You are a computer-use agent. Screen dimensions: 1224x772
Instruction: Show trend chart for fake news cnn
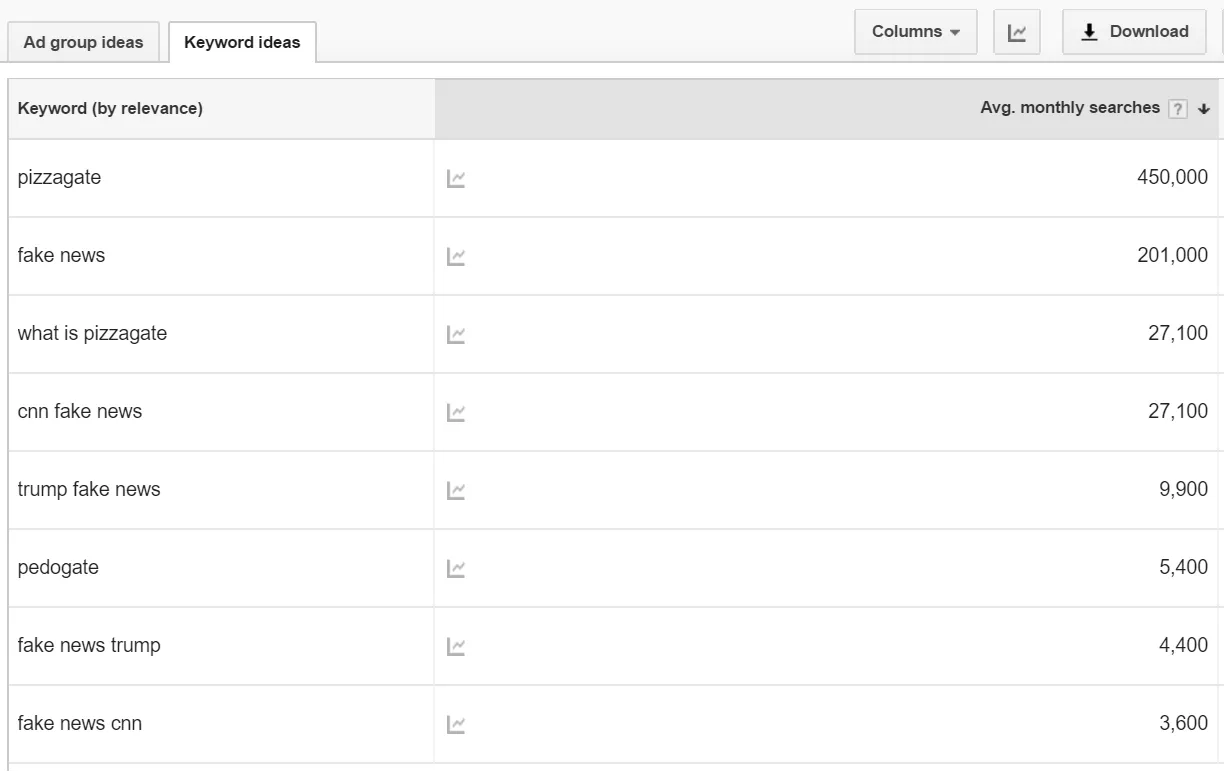456,725
